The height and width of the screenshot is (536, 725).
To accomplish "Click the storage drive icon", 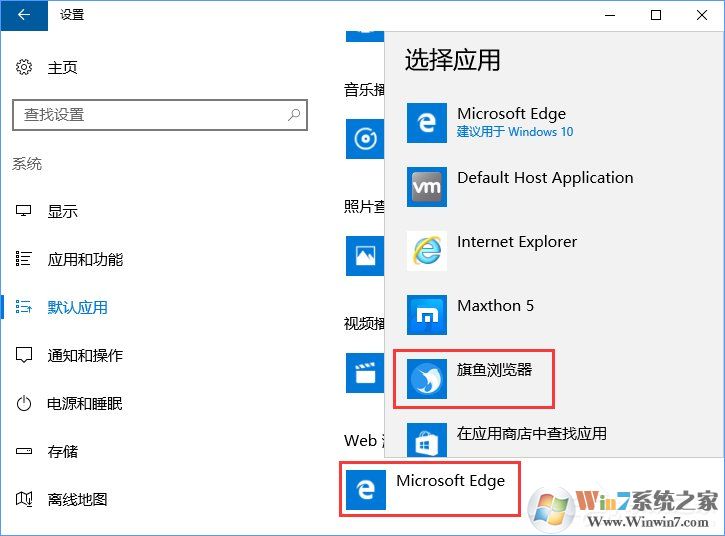I will (x=24, y=451).
